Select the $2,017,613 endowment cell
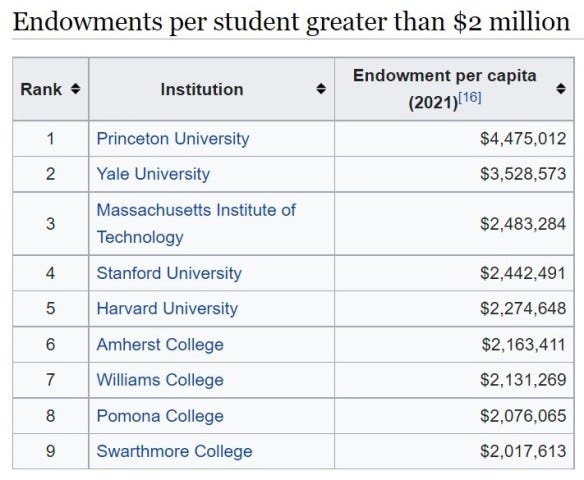The height and width of the screenshot is (480, 584). [454, 451]
